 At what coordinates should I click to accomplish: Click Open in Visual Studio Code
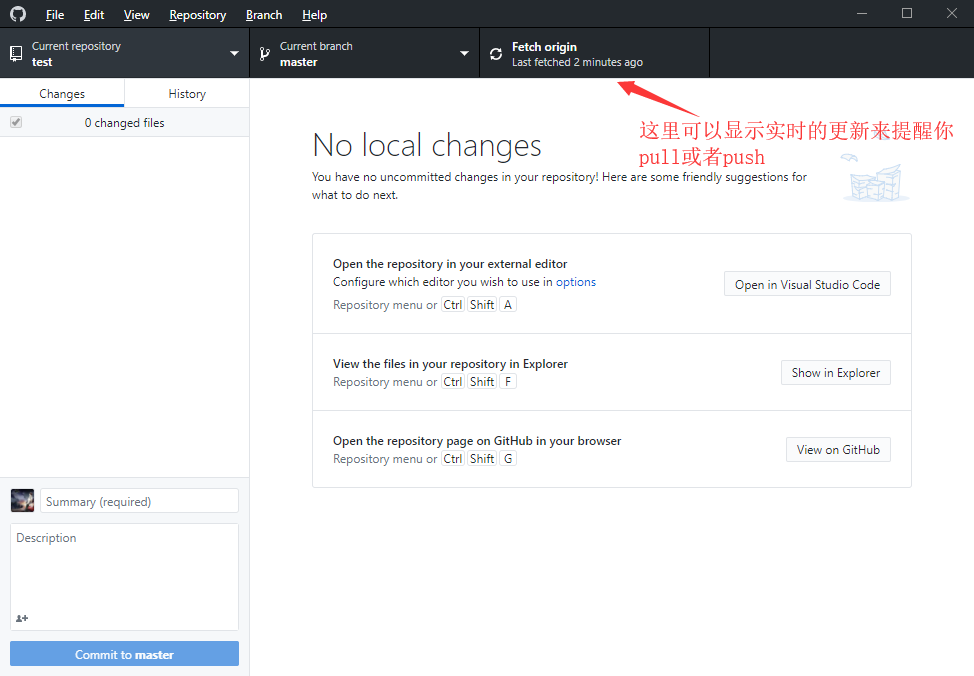[807, 284]
